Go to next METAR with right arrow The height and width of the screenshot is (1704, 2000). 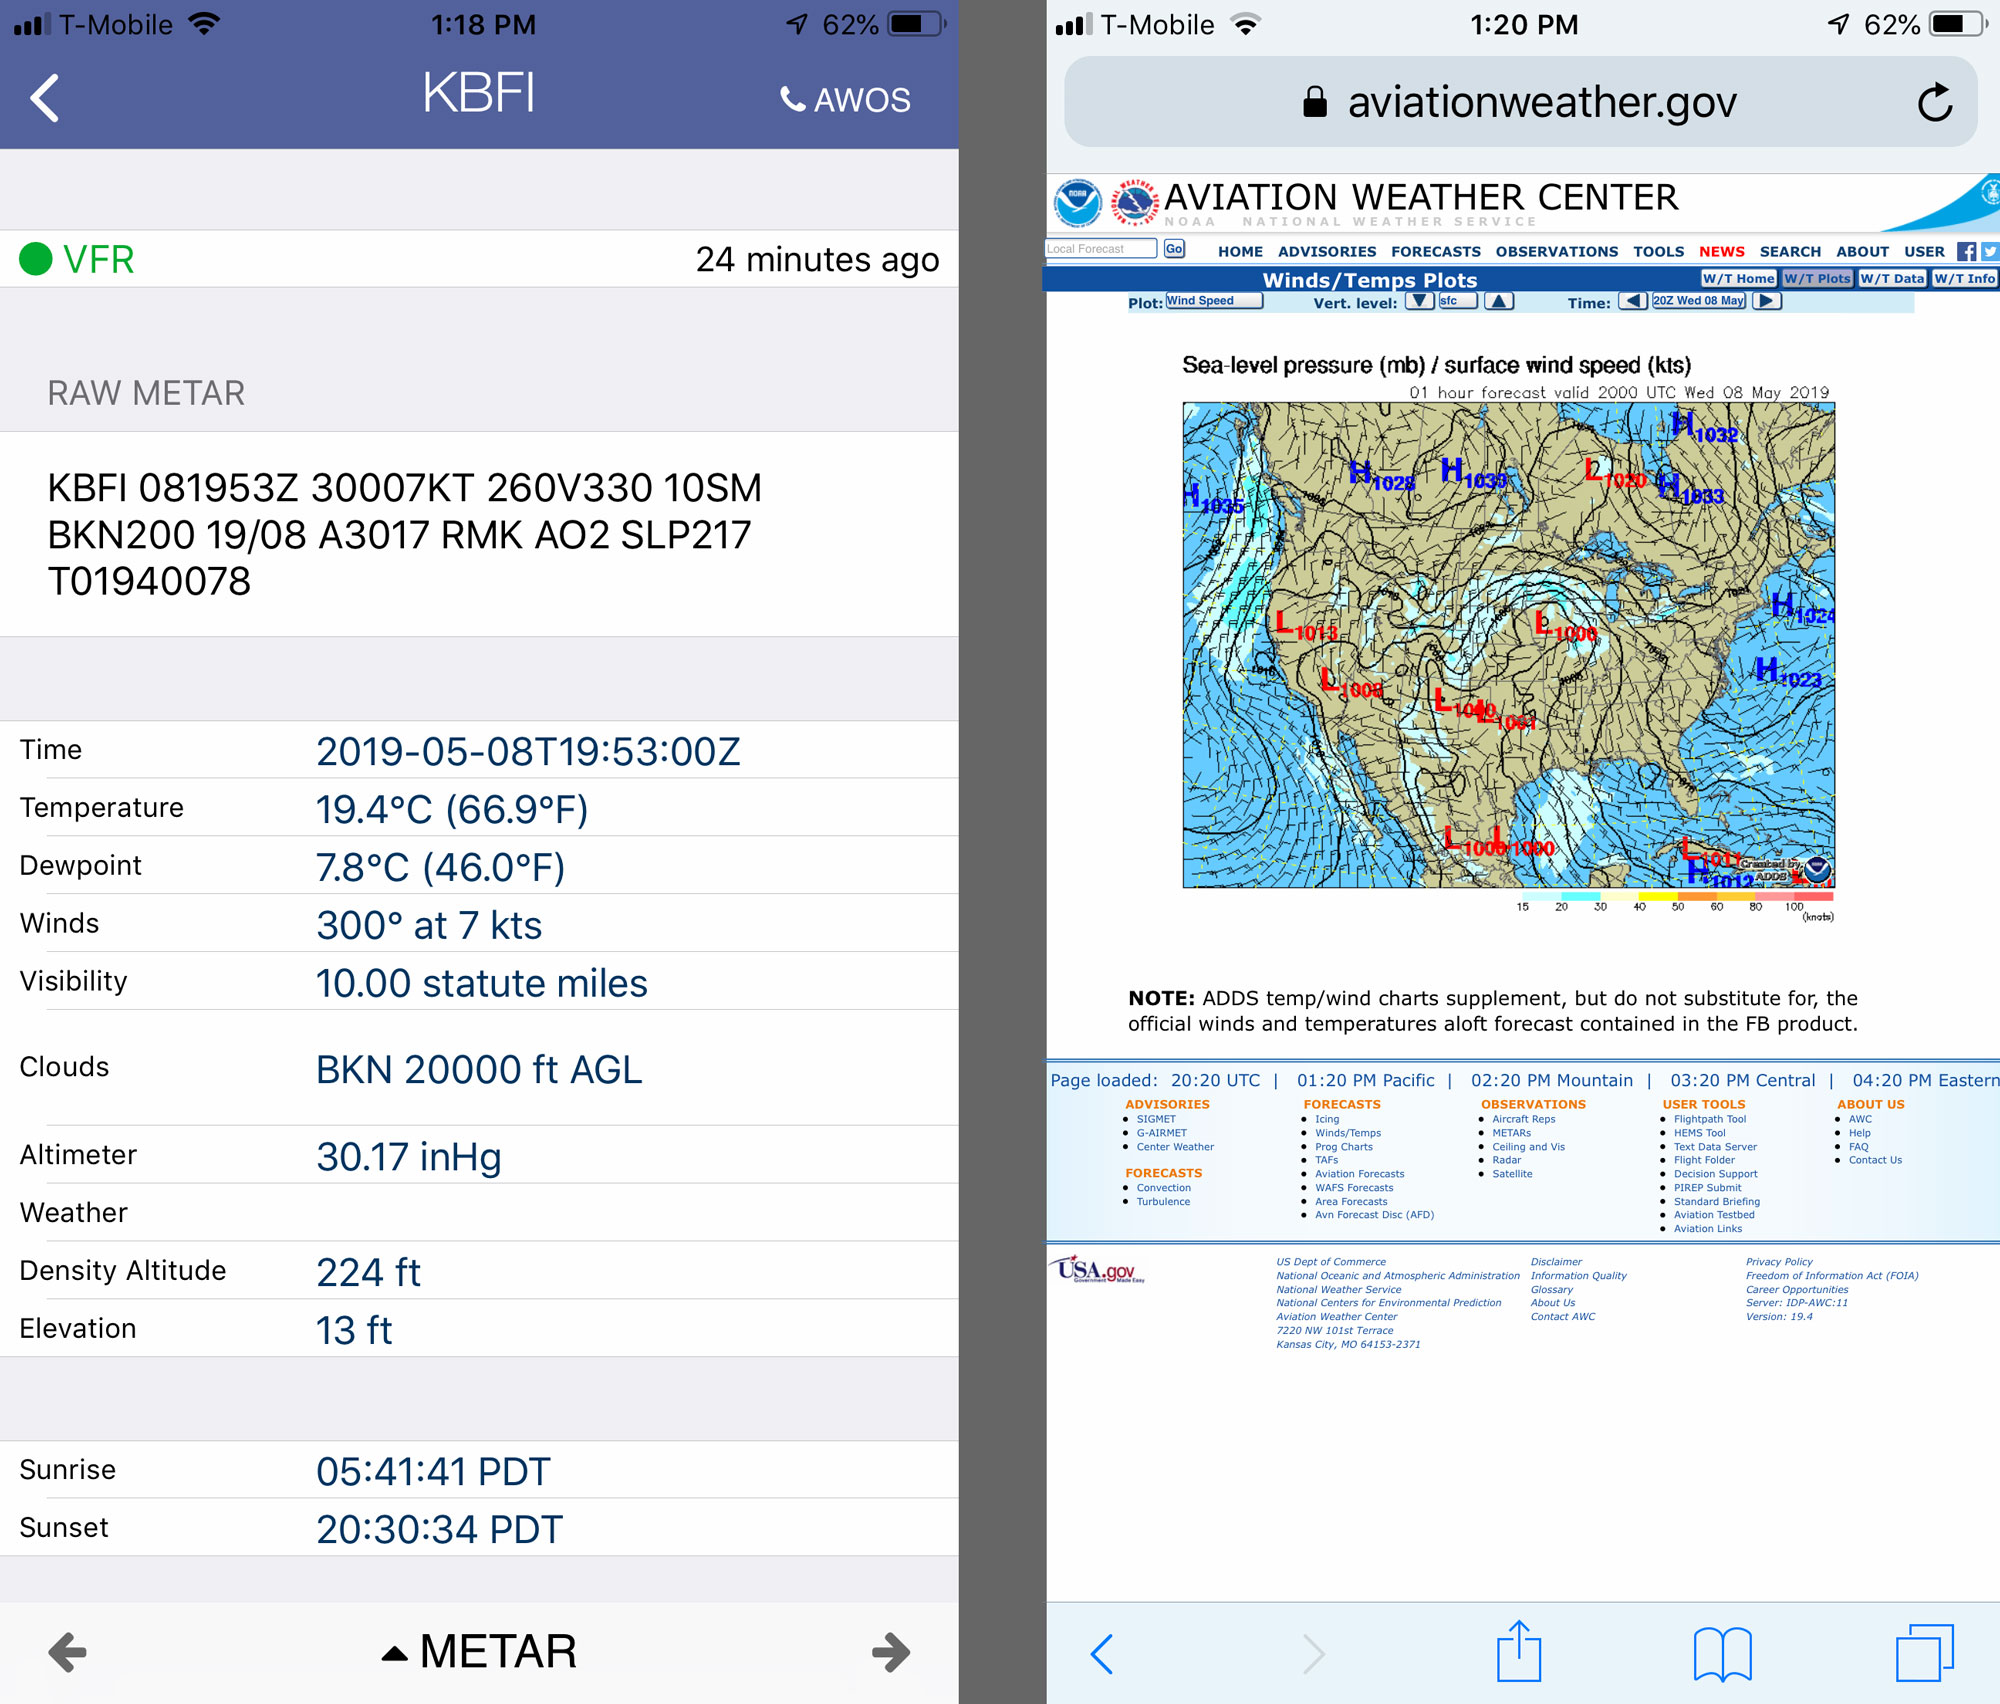[890, 1652]
